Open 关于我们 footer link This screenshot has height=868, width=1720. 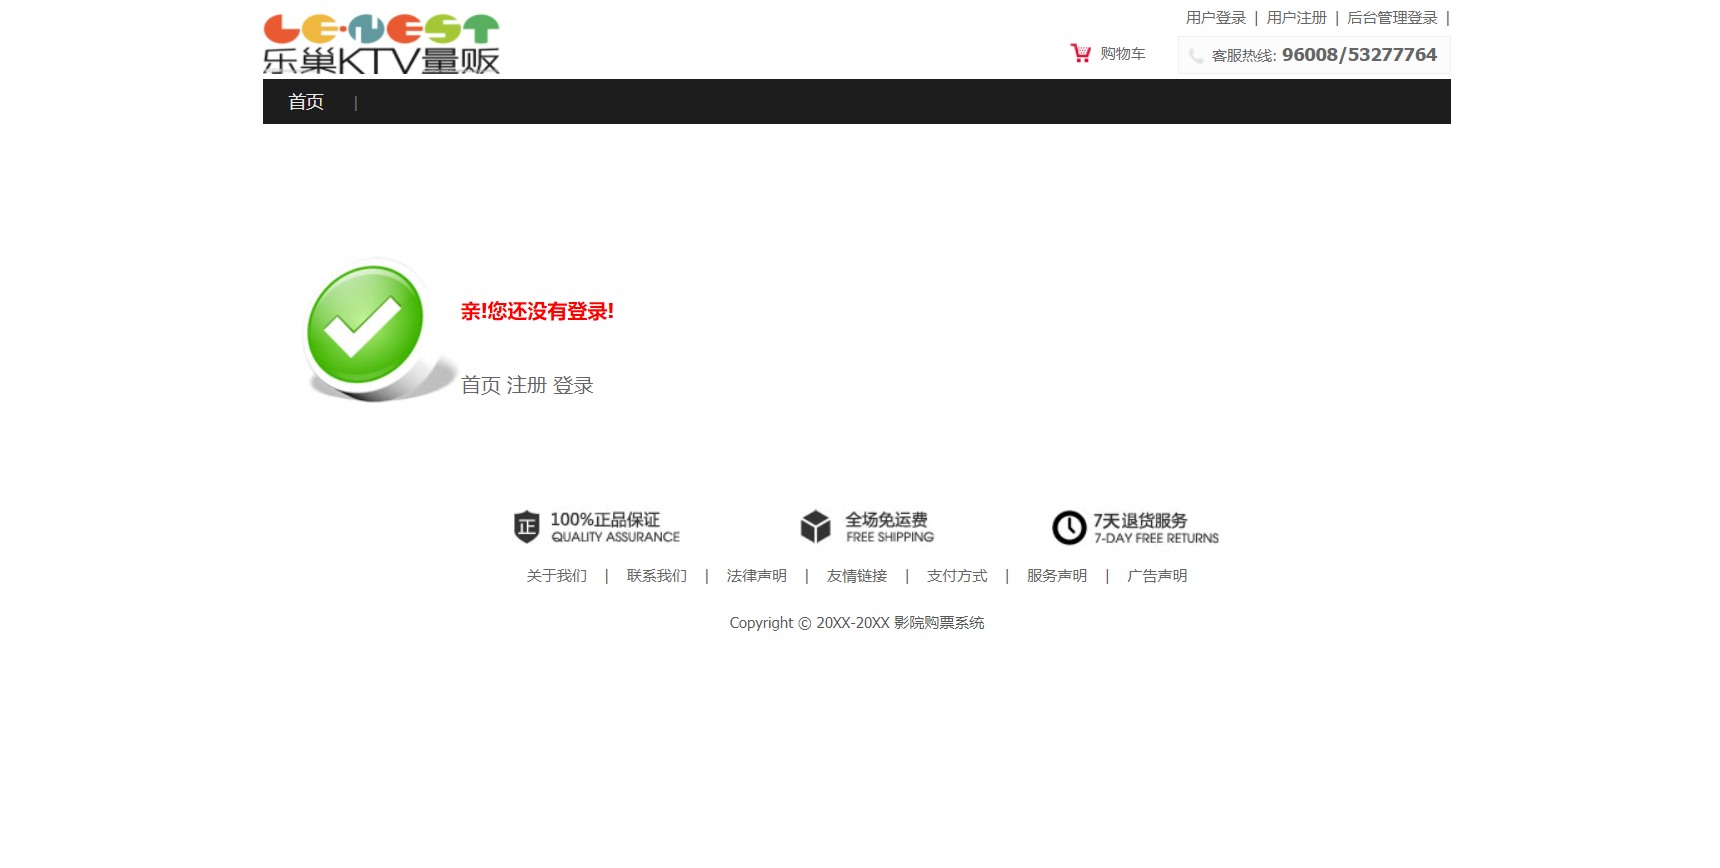557,576
